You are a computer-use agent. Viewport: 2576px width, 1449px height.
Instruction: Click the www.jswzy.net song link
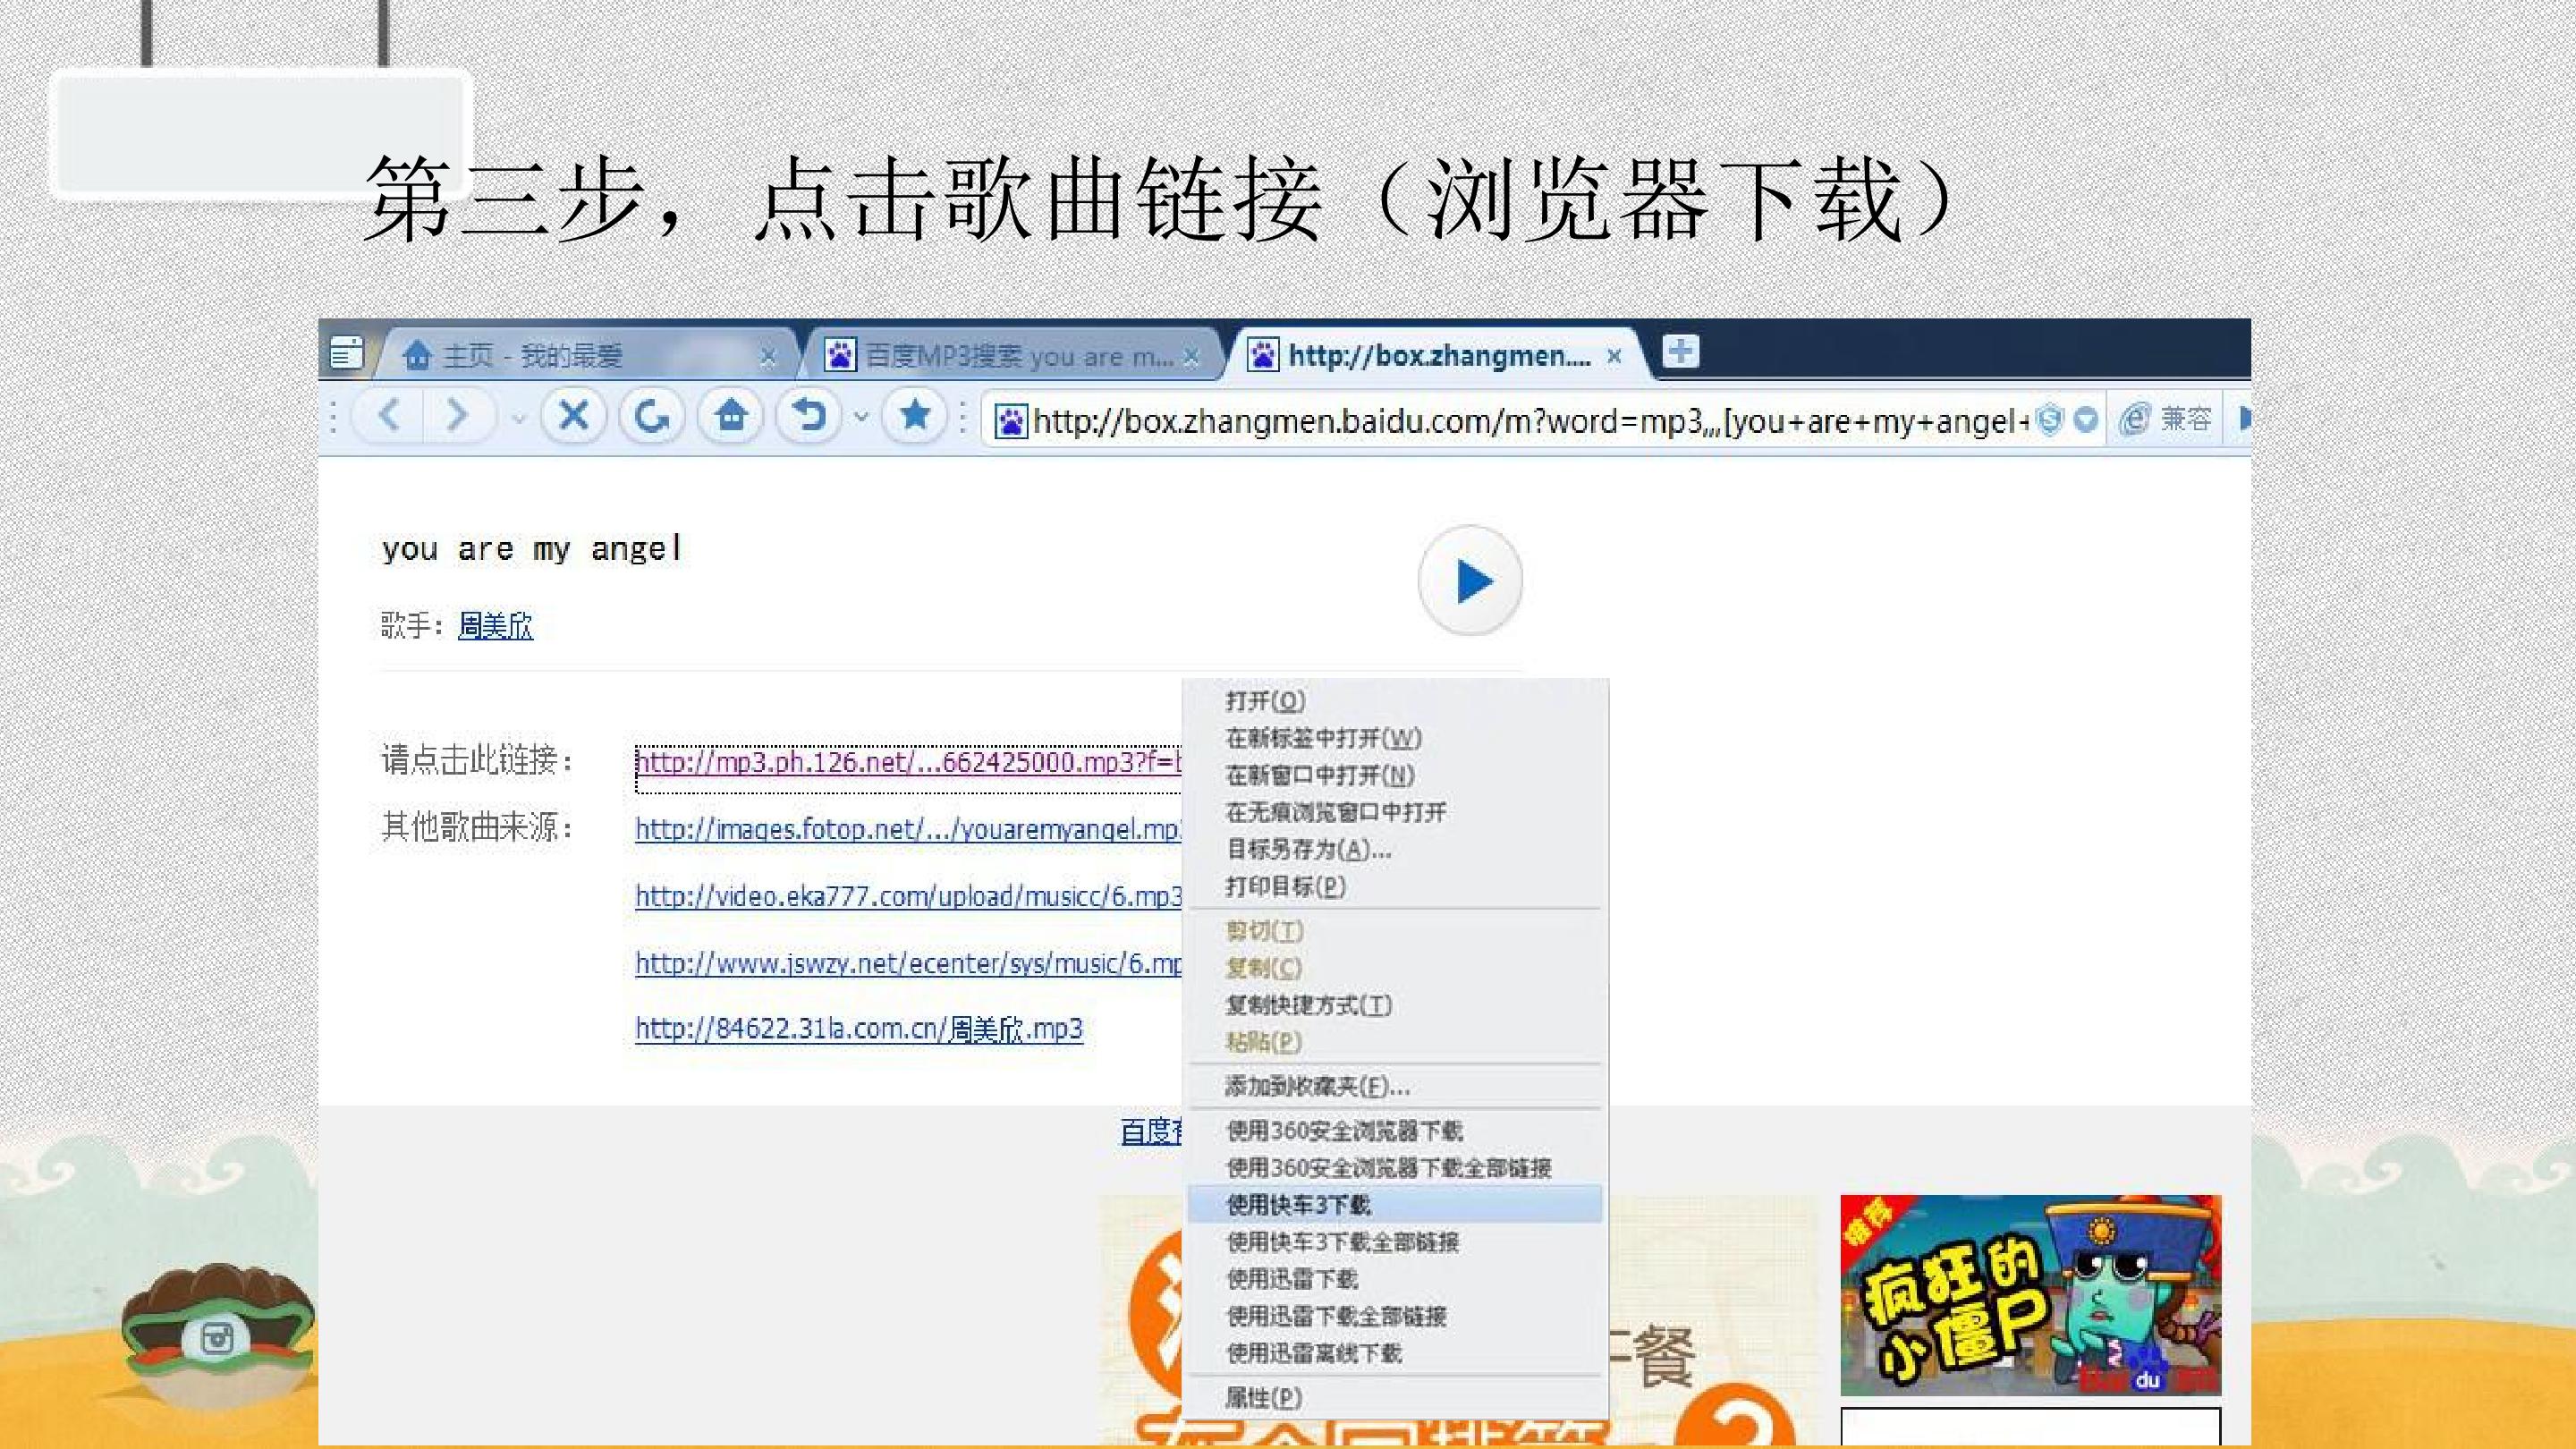[908, 963]
